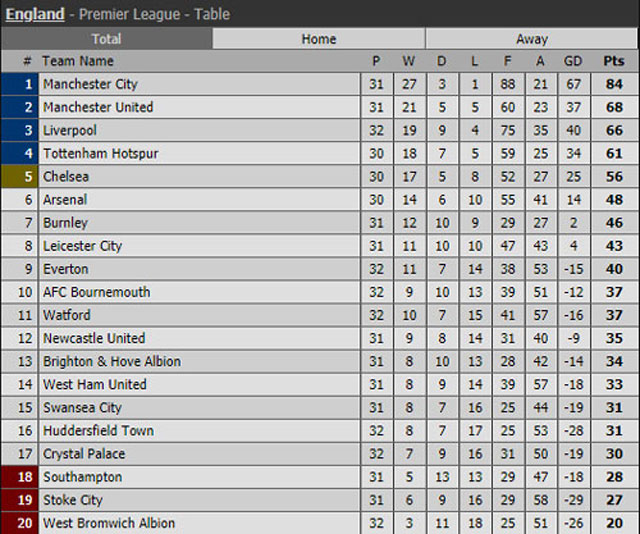Select the Total tab
640x534 pixels.
point(106,39)
